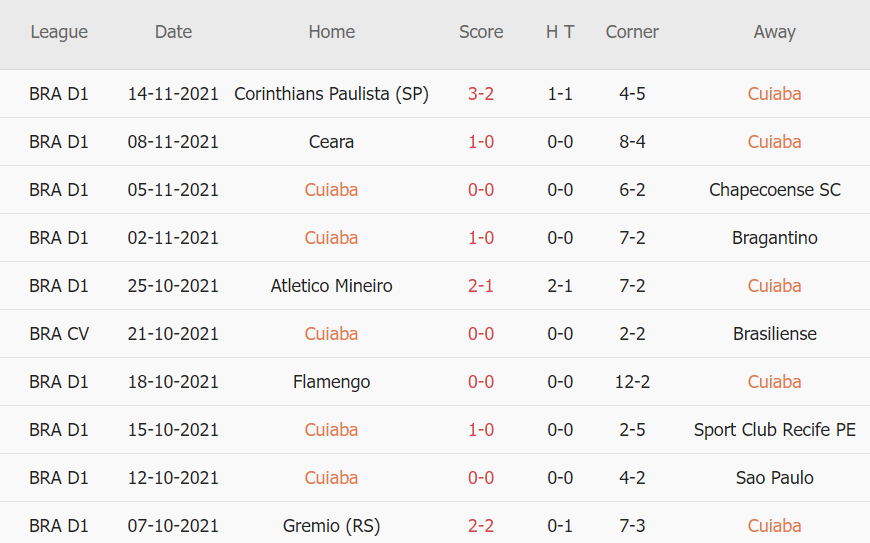Open the Gremio (RS) team link
Viewport: 870px width, 543px height.
(331, 526)
